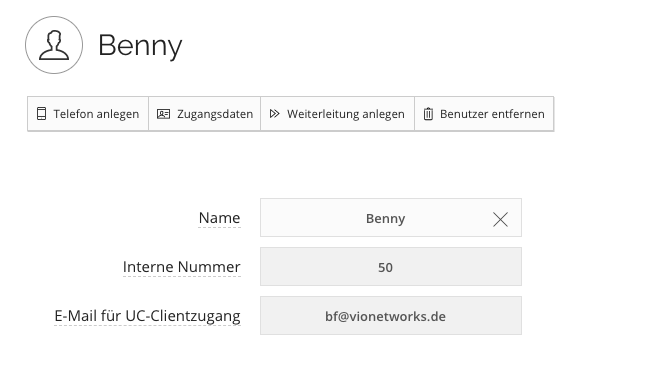This screenshot has width=654, height=390.
Task: Click the Name input containing Benny
Action: 391,218
